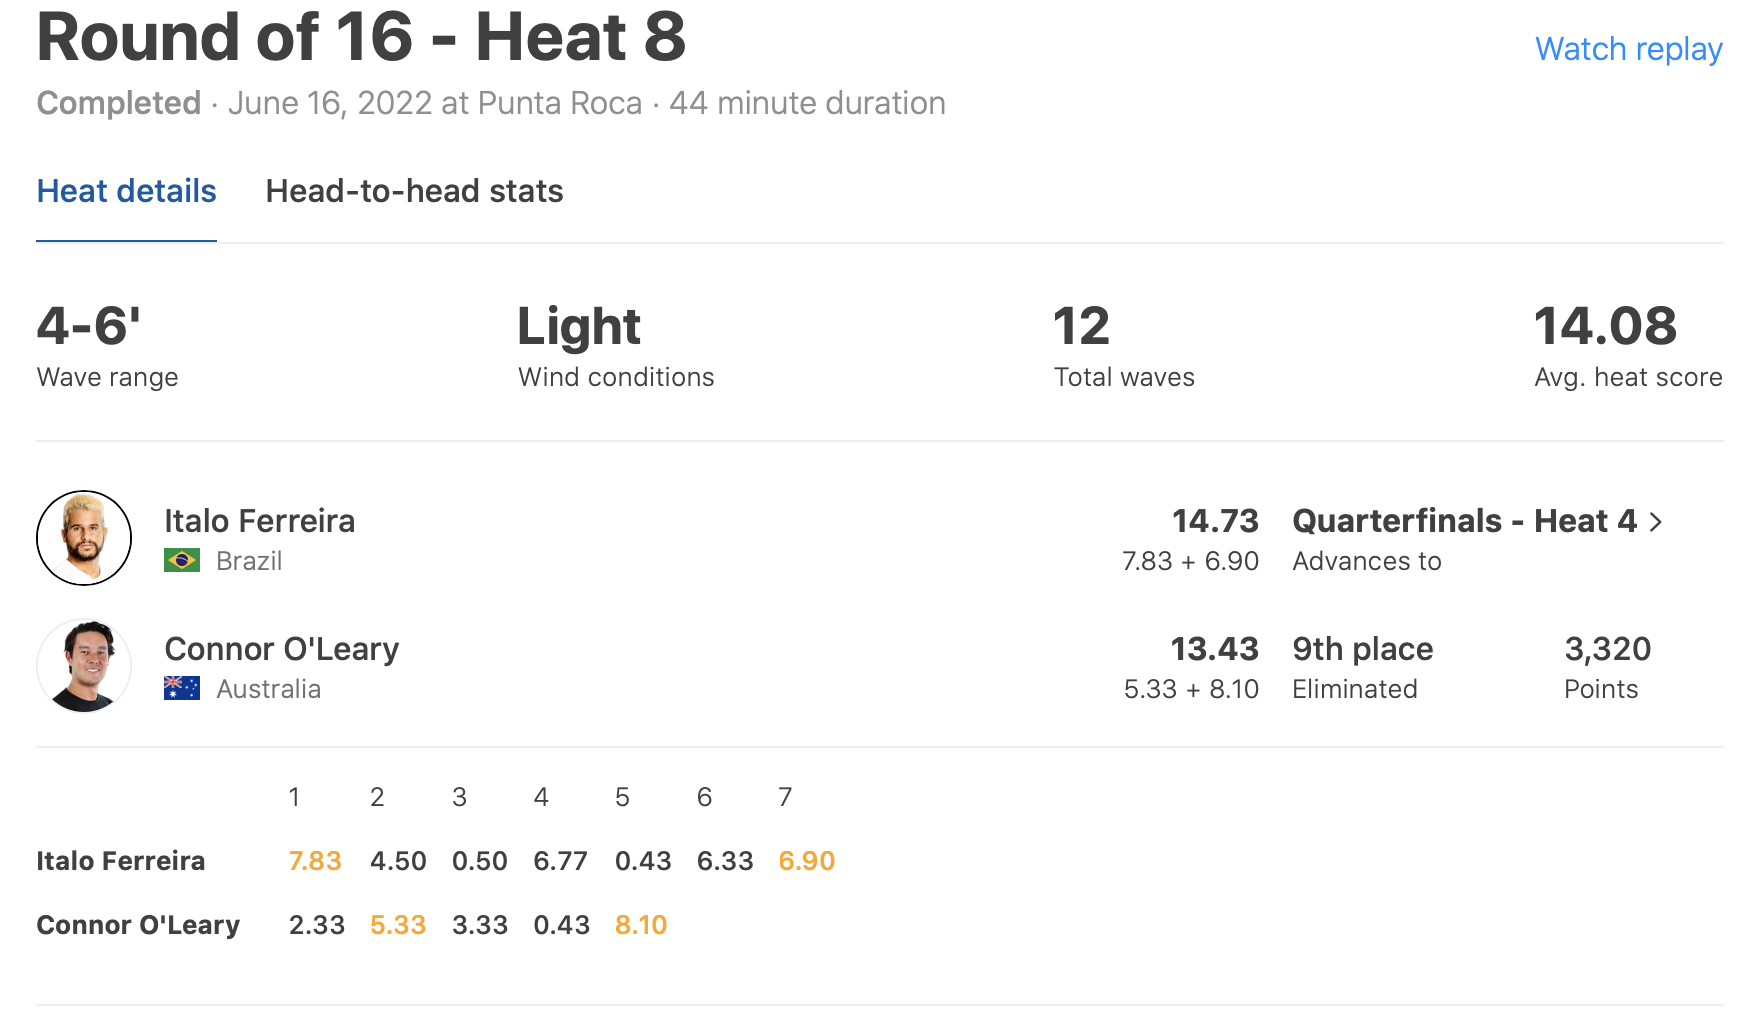Screen dimensions: 1746x1016
Task: Open Quarterfinals - Heat 4 link
Action: [1464, 521]
